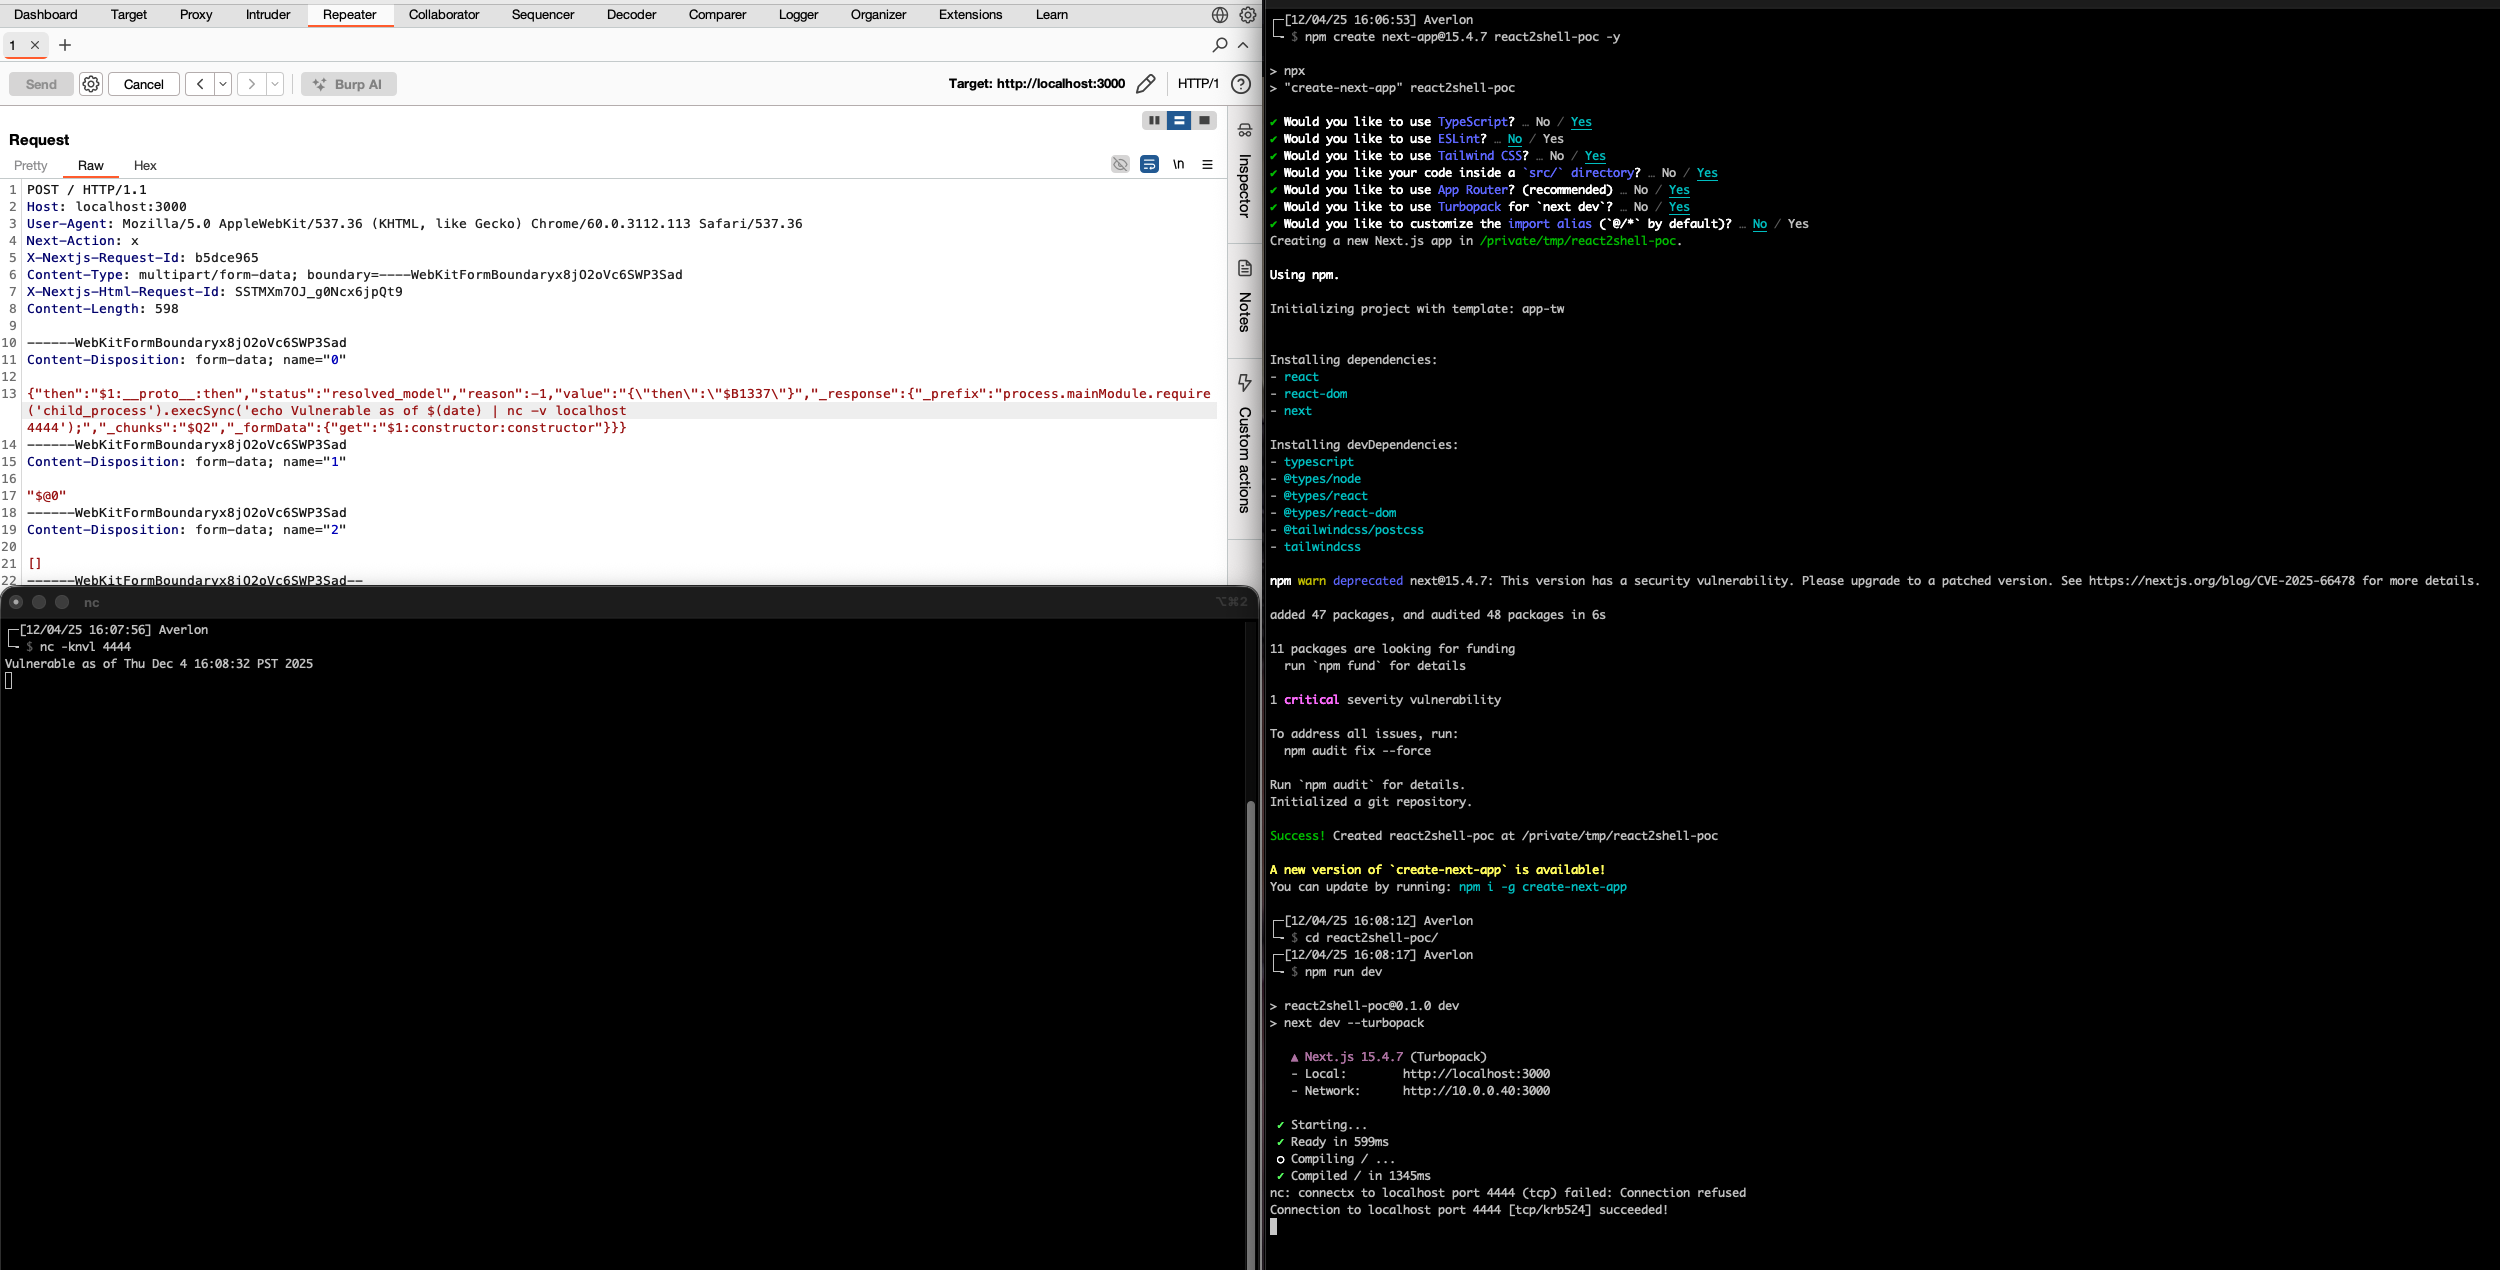Expand the back-arrow history dropdown
This screenshot has width=2500, height=1270.
point(222,84)
